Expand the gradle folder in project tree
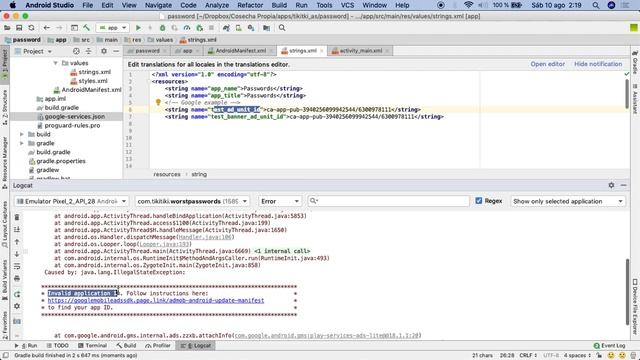This screenshot has height=360, width=640. (x=22, y=143)
